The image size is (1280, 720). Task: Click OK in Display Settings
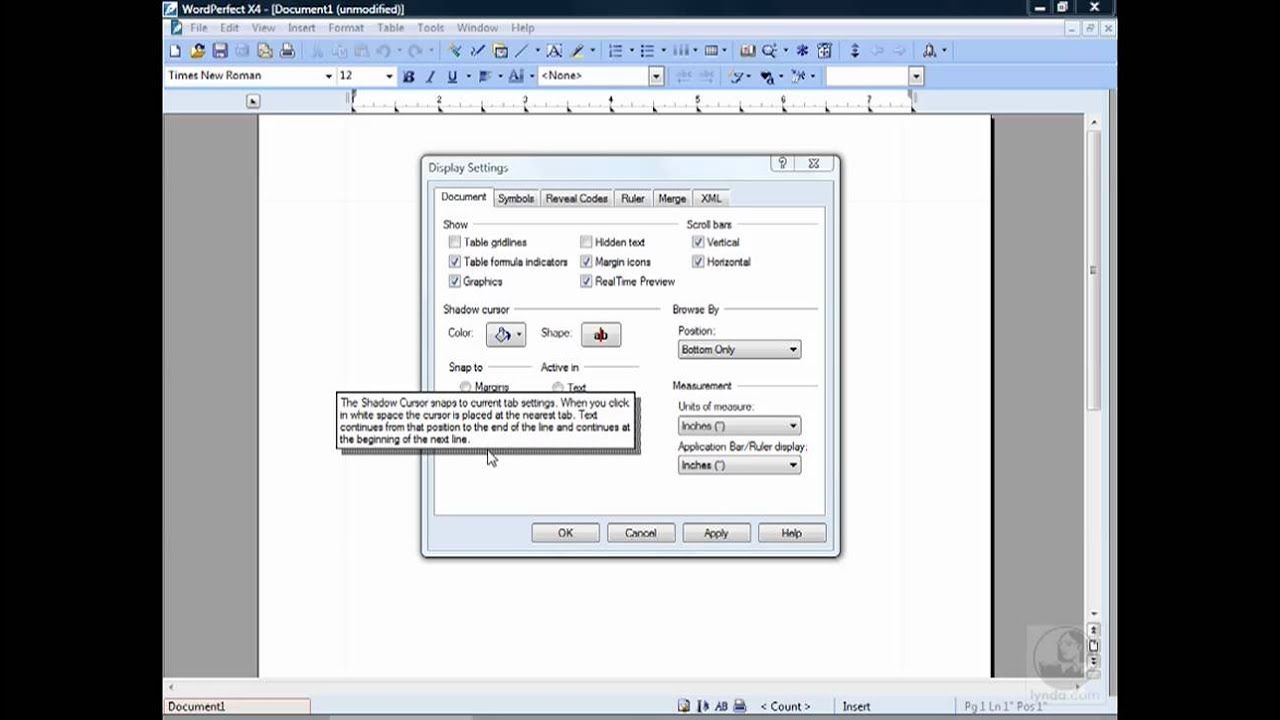tap(565, 533)
